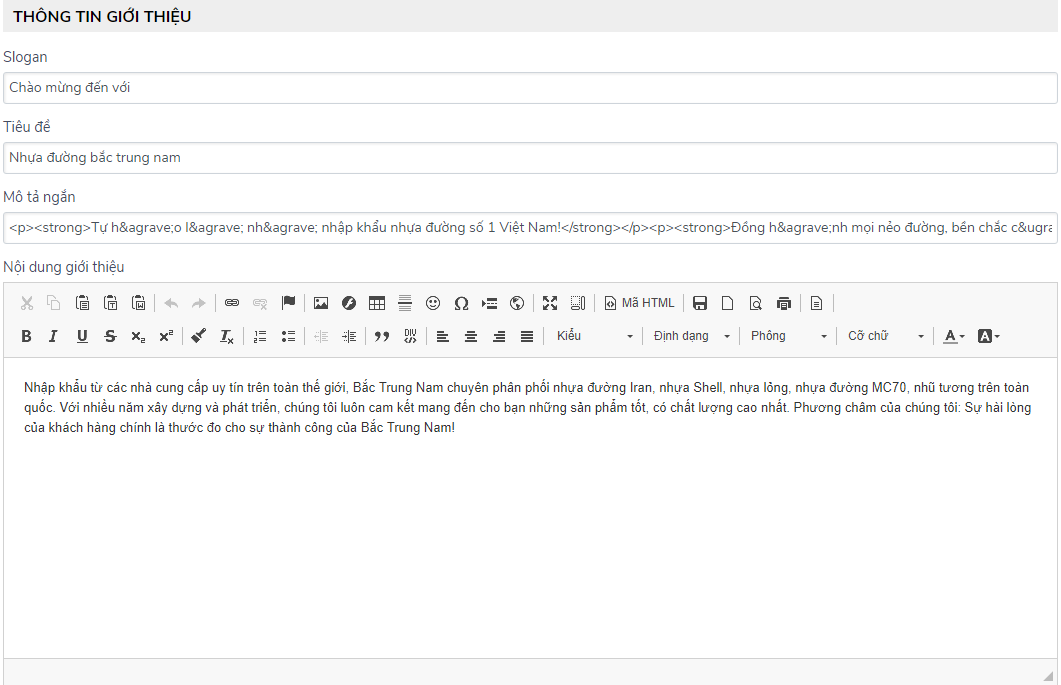Click the Mã HTML source button
This screenshot has height=685, width=1061.
click(x=640, y=303)
